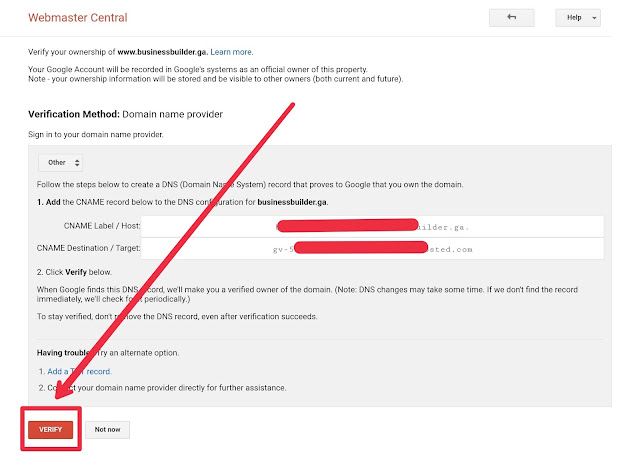Image resolution: width=640 pixels, height=455 pixels.
Task: Click the Not now button
Action: [107, 430]
